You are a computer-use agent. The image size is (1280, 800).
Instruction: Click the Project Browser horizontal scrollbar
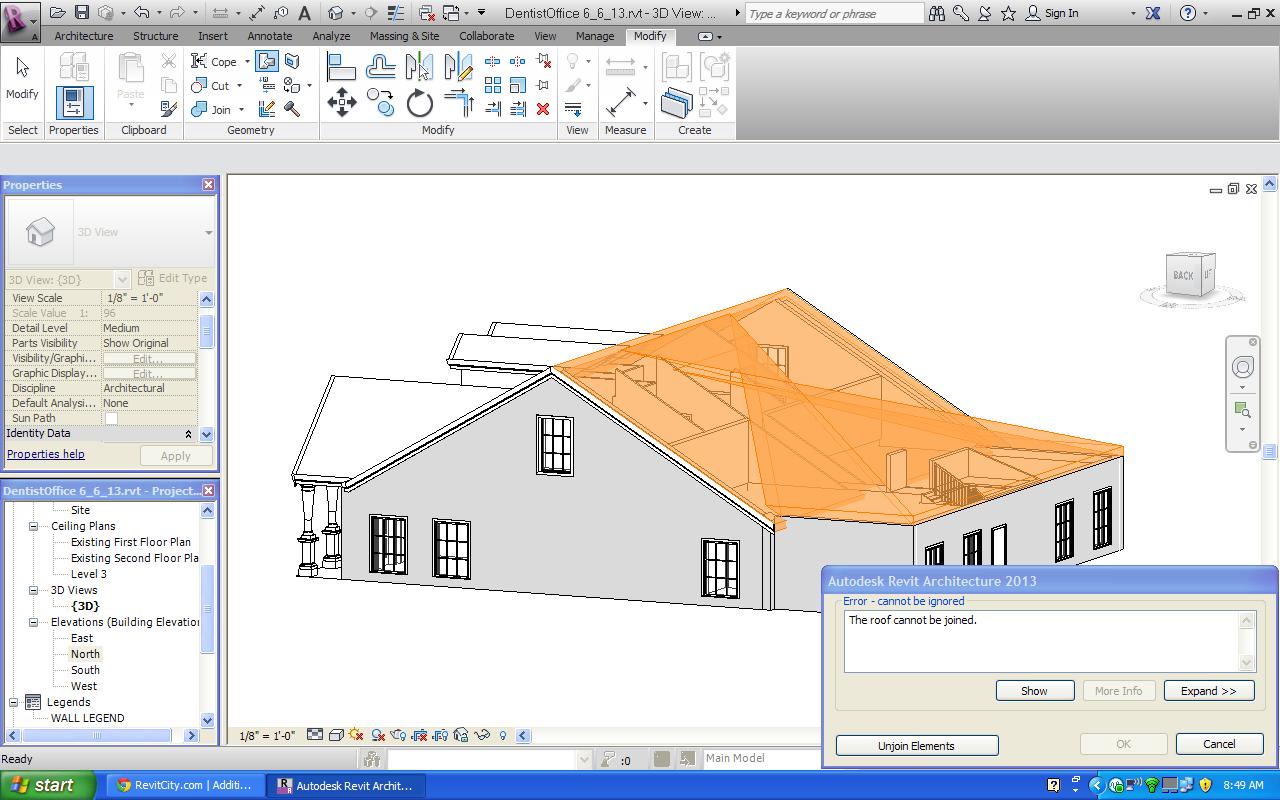coord(98,736)
